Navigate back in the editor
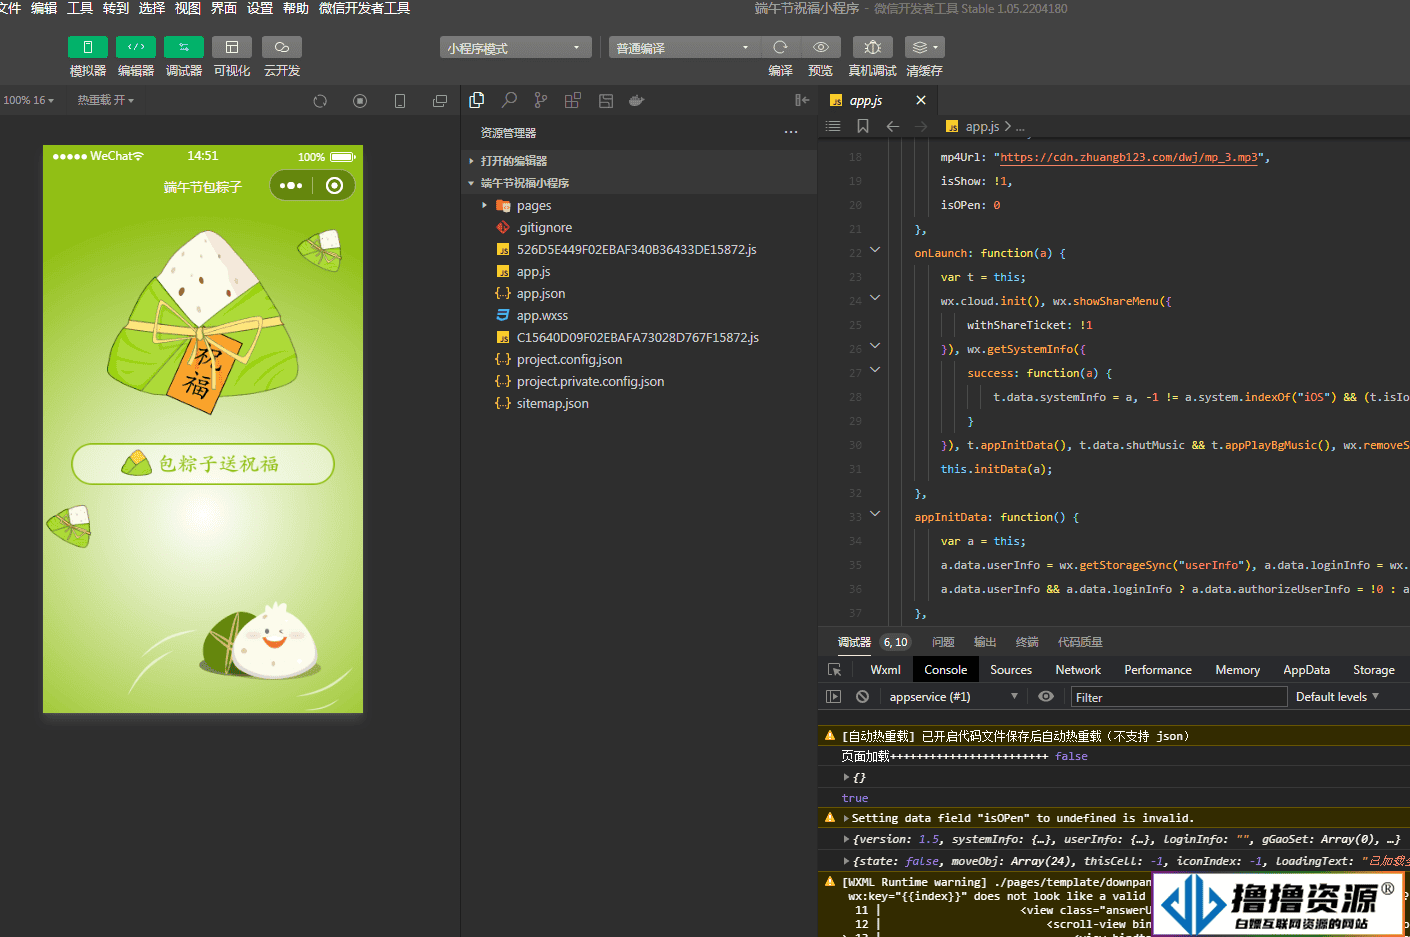Image resolution: width=1410 pixels, height=937 pixels. [x=893, y=126]
